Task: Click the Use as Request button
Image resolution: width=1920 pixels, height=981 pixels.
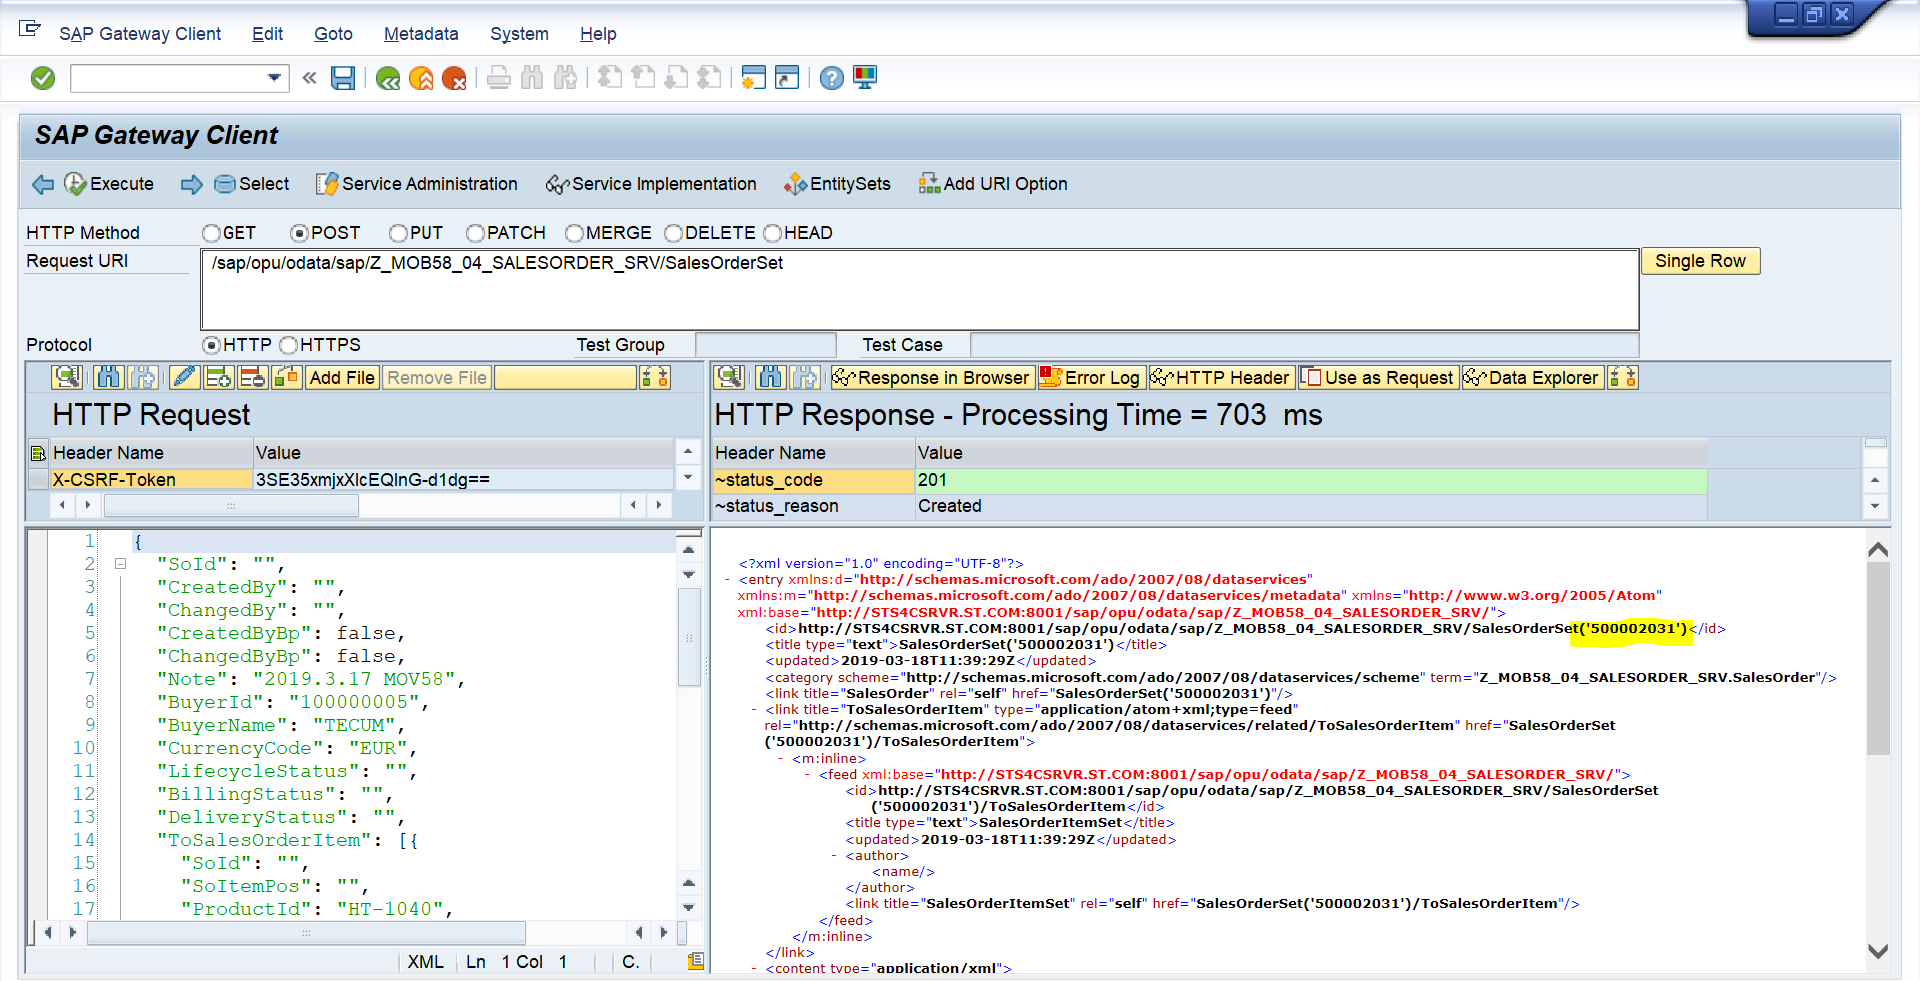Action: (x=1378, y=377)
